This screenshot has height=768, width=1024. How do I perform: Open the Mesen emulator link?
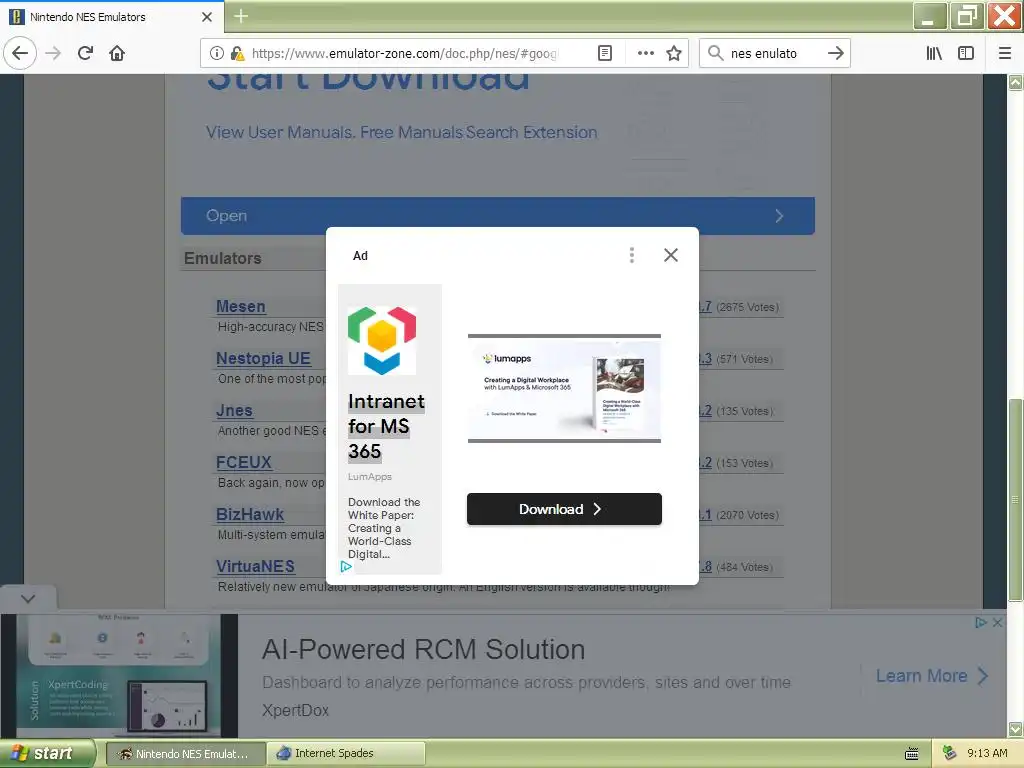240,306
